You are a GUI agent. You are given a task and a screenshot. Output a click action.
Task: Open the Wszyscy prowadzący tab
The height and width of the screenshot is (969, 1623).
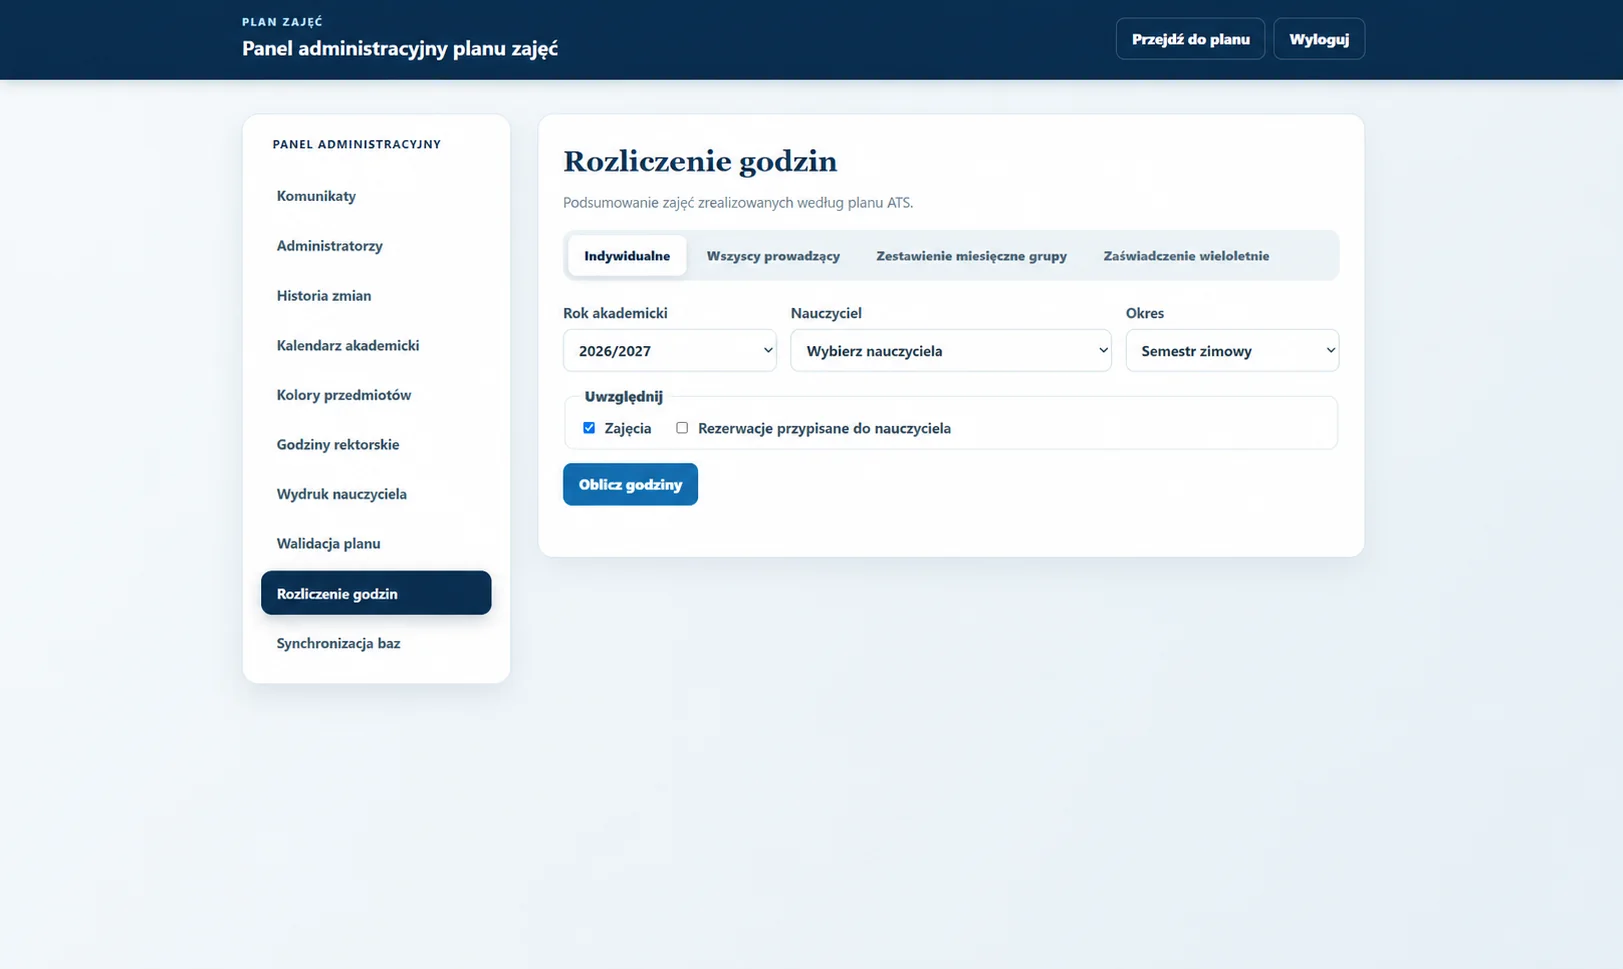pyautogui.click(x=773, y=256)
